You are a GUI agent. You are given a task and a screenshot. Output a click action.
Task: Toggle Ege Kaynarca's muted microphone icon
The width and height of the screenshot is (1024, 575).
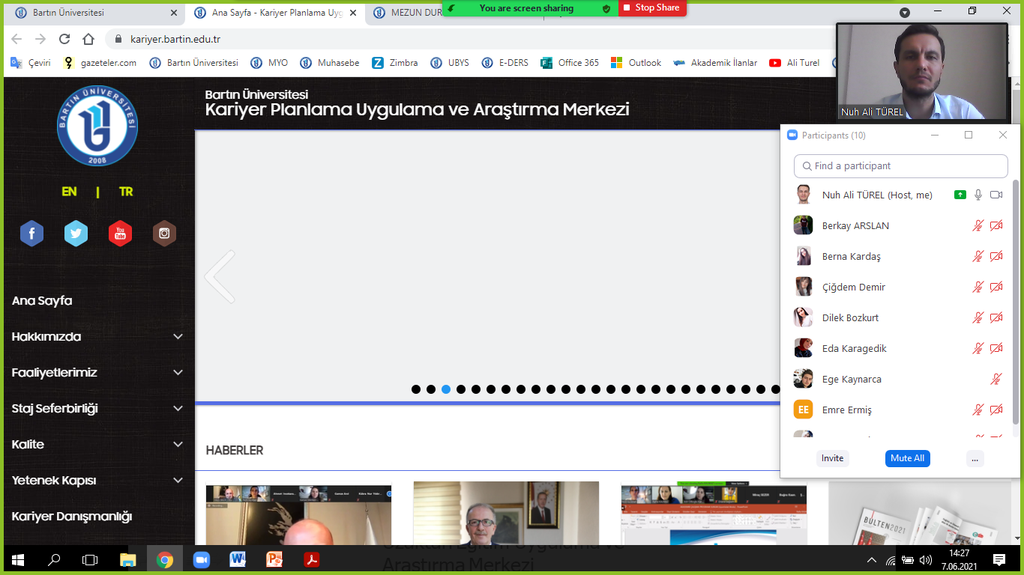pos(995,380)
